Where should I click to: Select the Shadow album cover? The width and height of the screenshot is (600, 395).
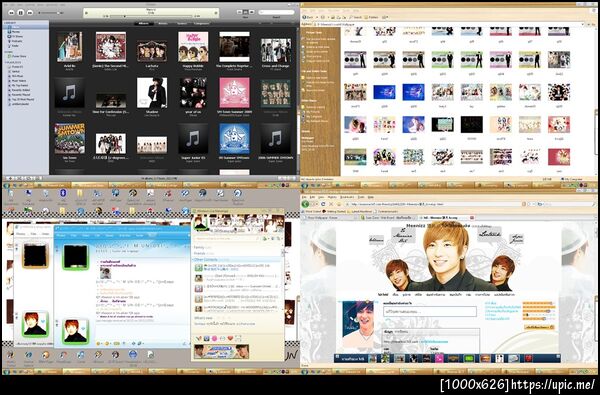(152, 93)
